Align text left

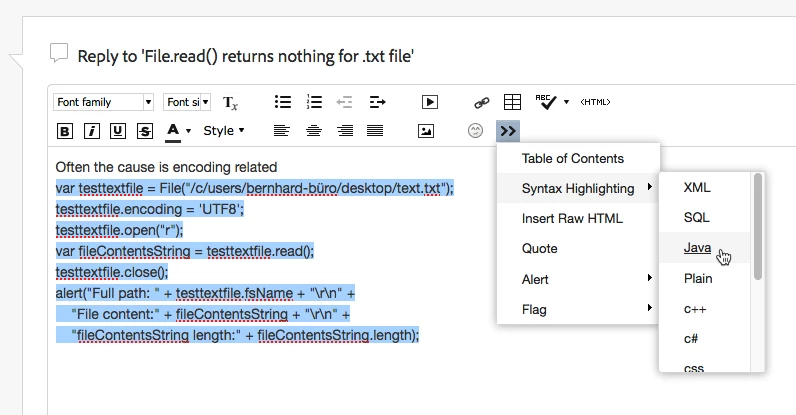(x=281, y=131)
